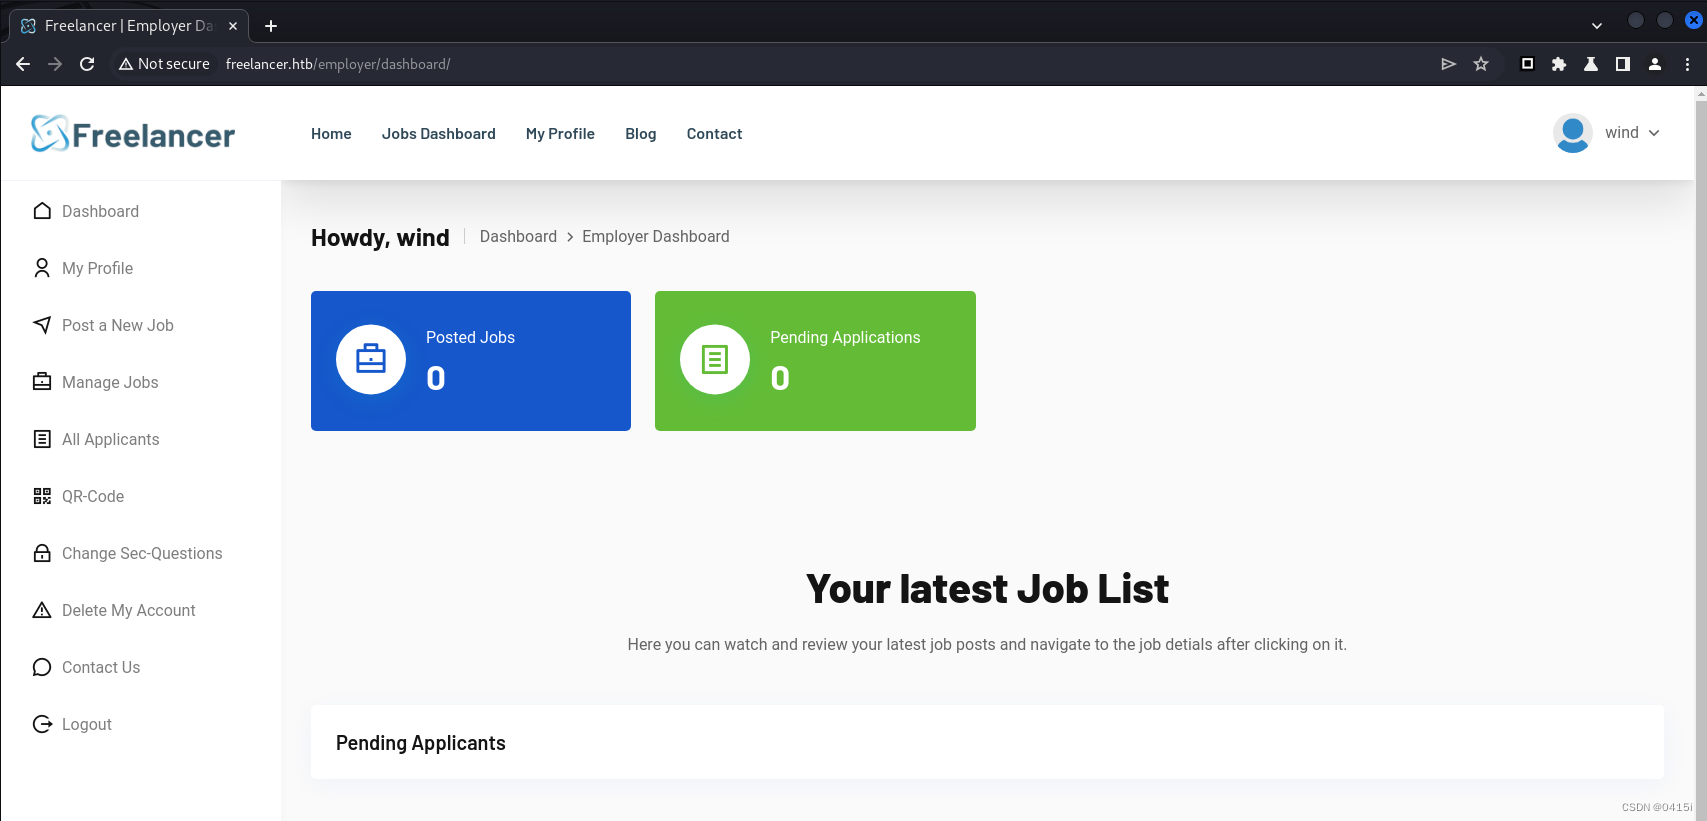
Task: View All Applicants in sidebar
Action: (x=111, y=439)
